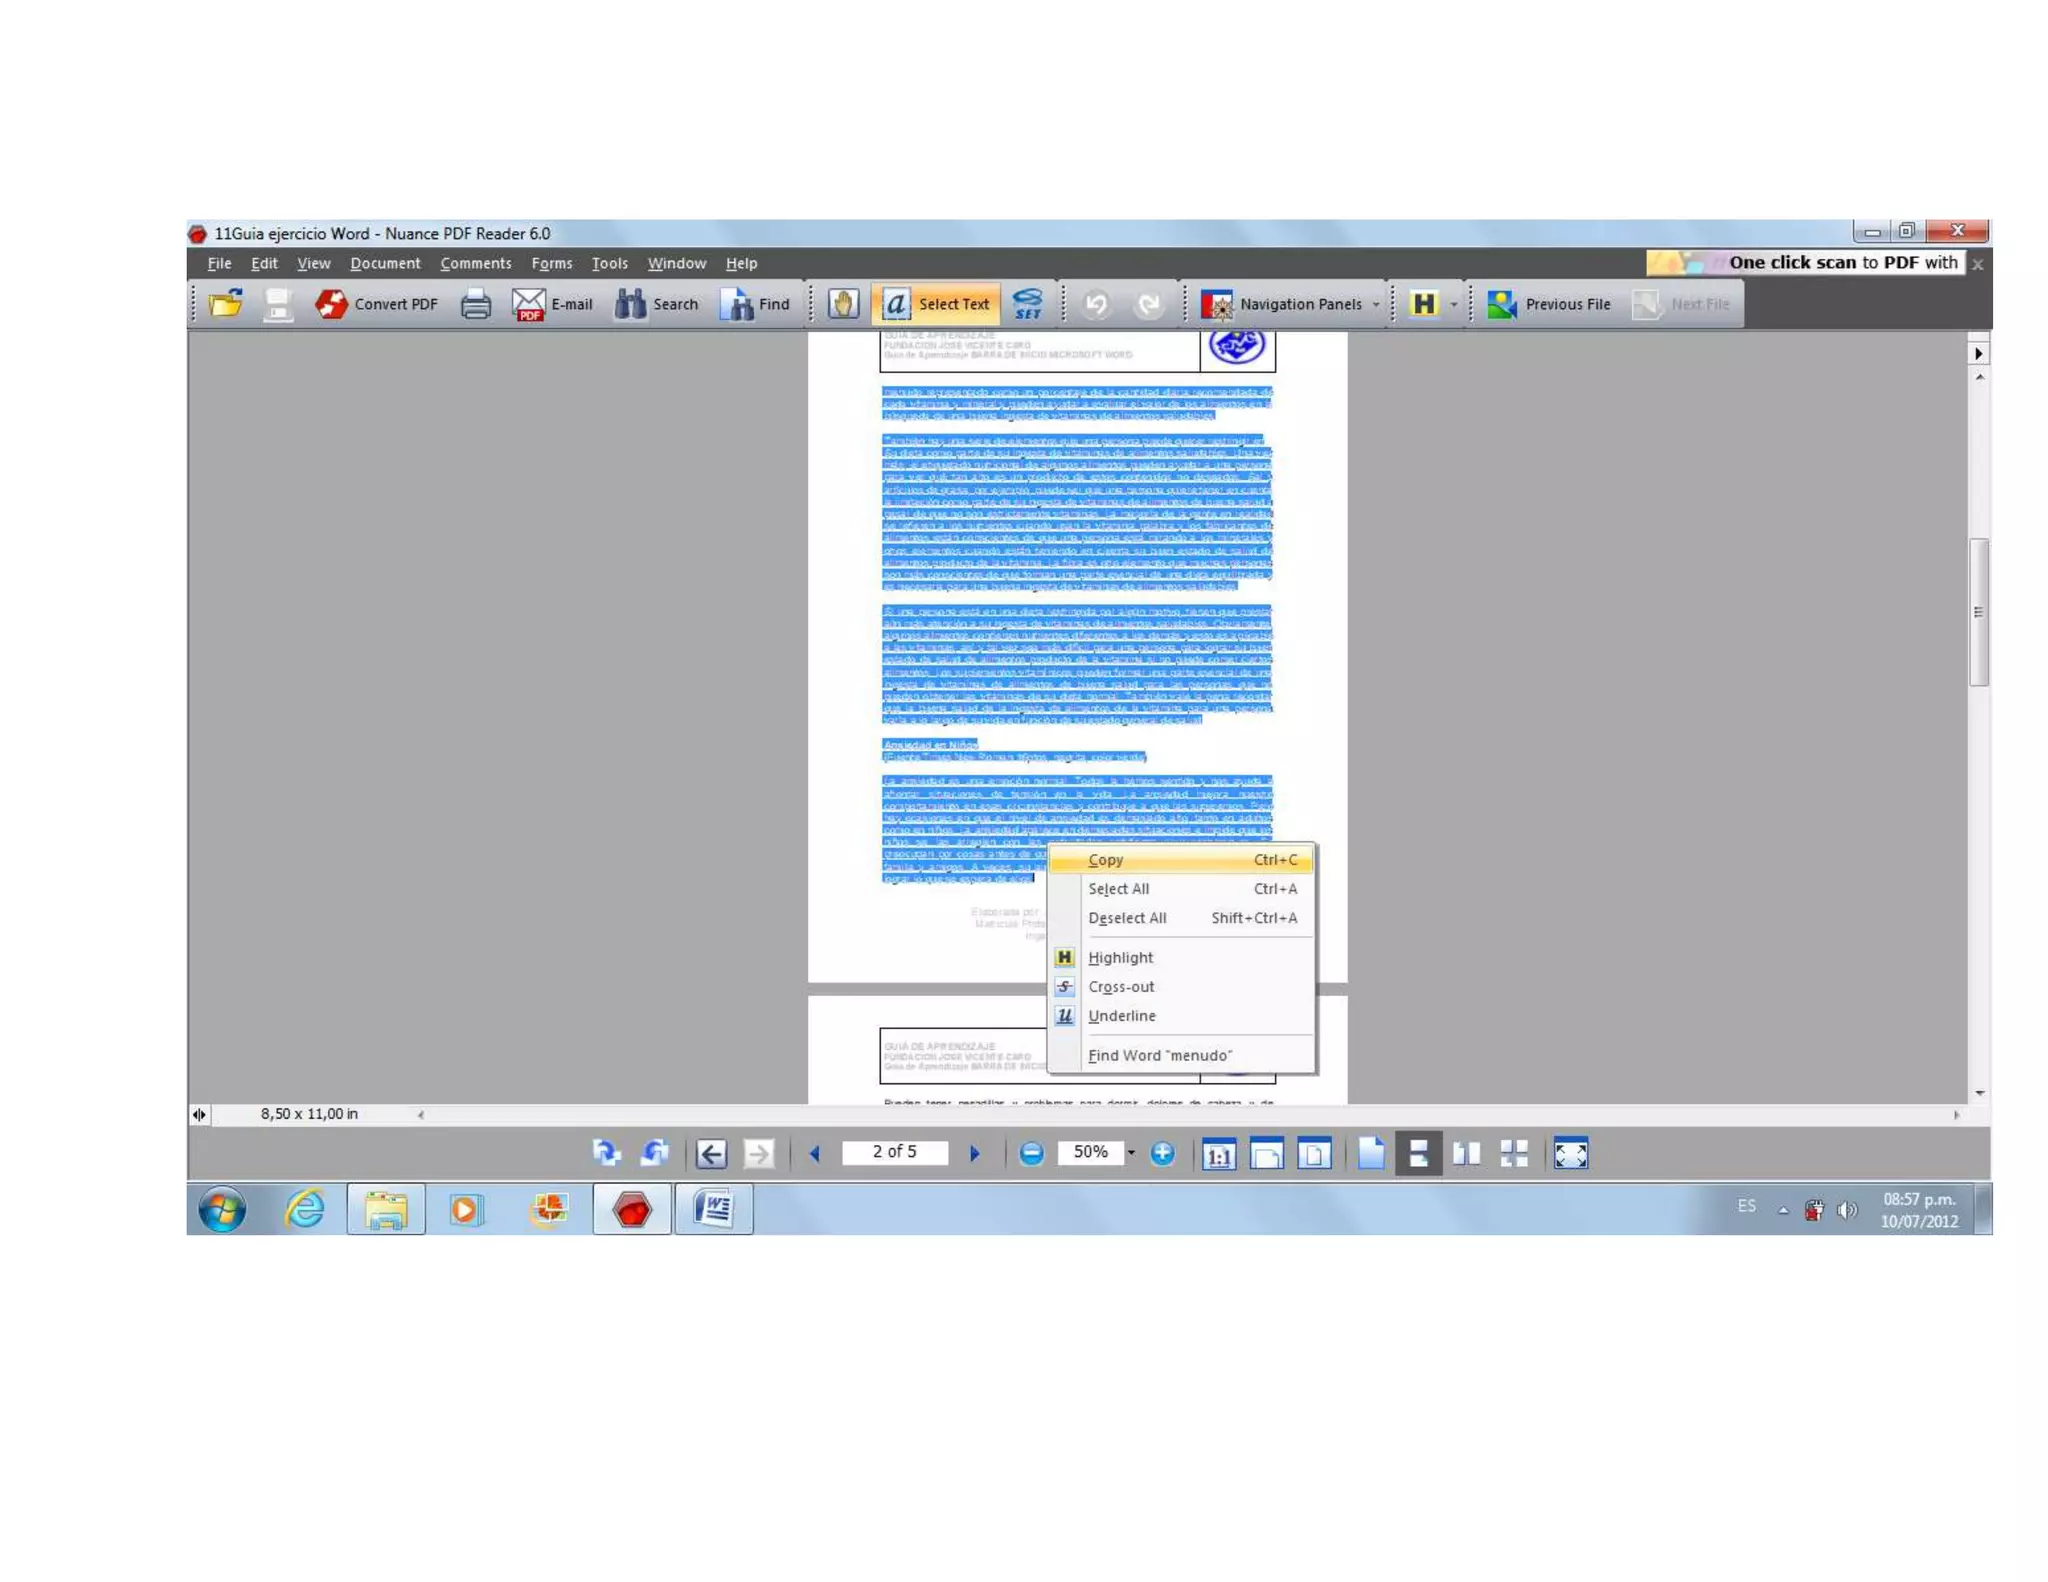Toggle the Select Text tool
The image size is (2048, 1582).
pyautogui.click(x=936, y=304)
